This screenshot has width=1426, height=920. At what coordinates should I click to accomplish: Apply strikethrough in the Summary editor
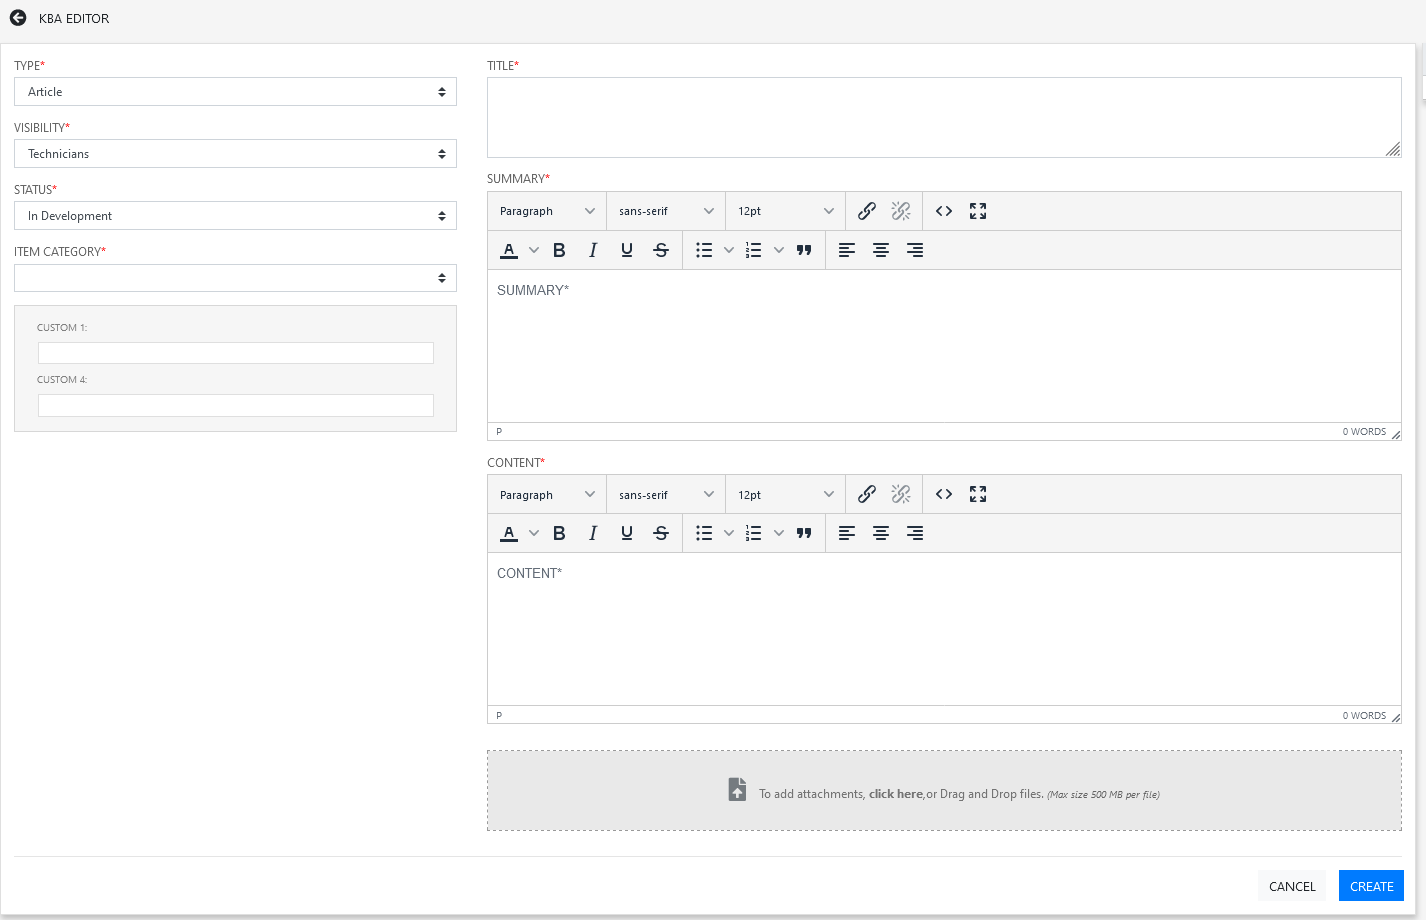point(661,250)
